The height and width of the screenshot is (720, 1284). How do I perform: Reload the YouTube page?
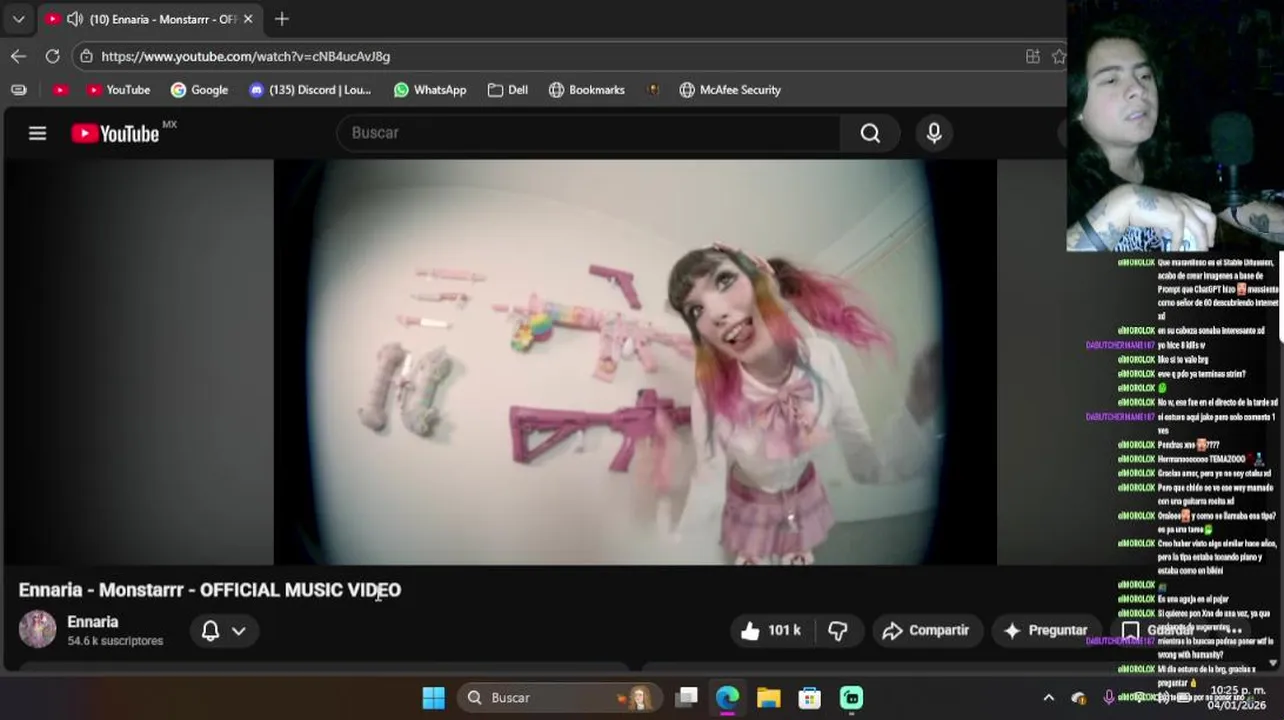click(x=52, y=56)
